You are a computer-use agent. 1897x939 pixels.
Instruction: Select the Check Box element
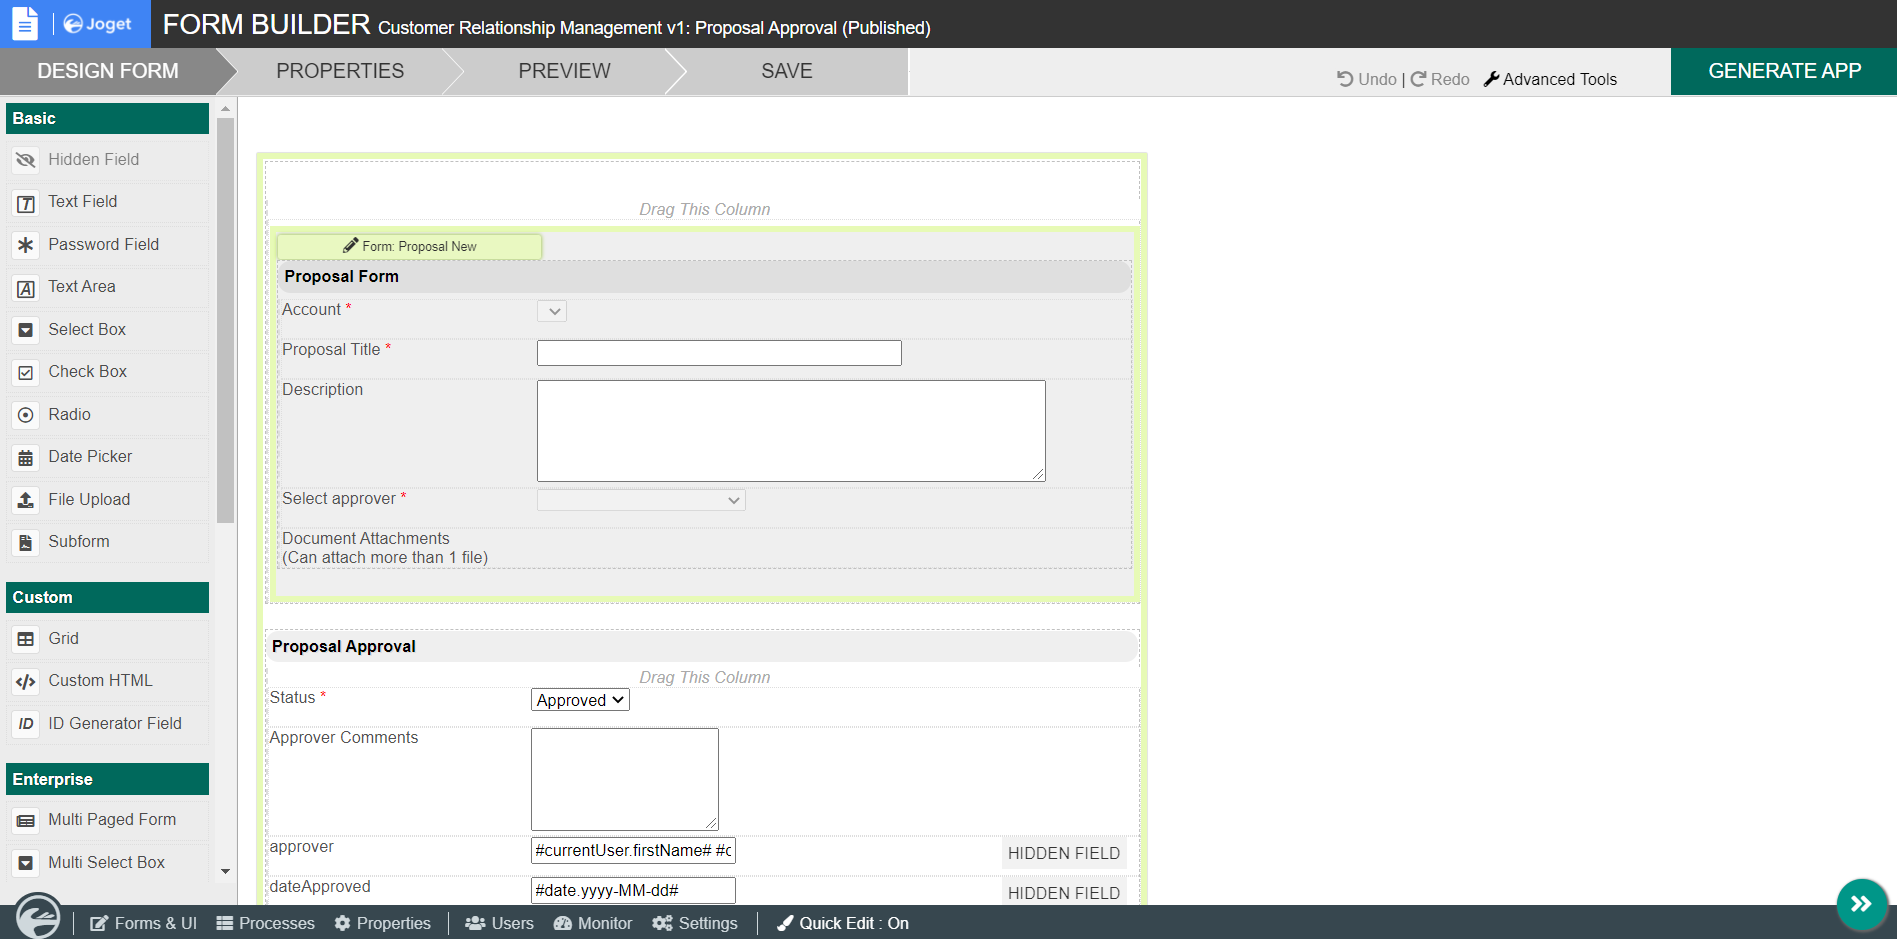pos(88,371)
